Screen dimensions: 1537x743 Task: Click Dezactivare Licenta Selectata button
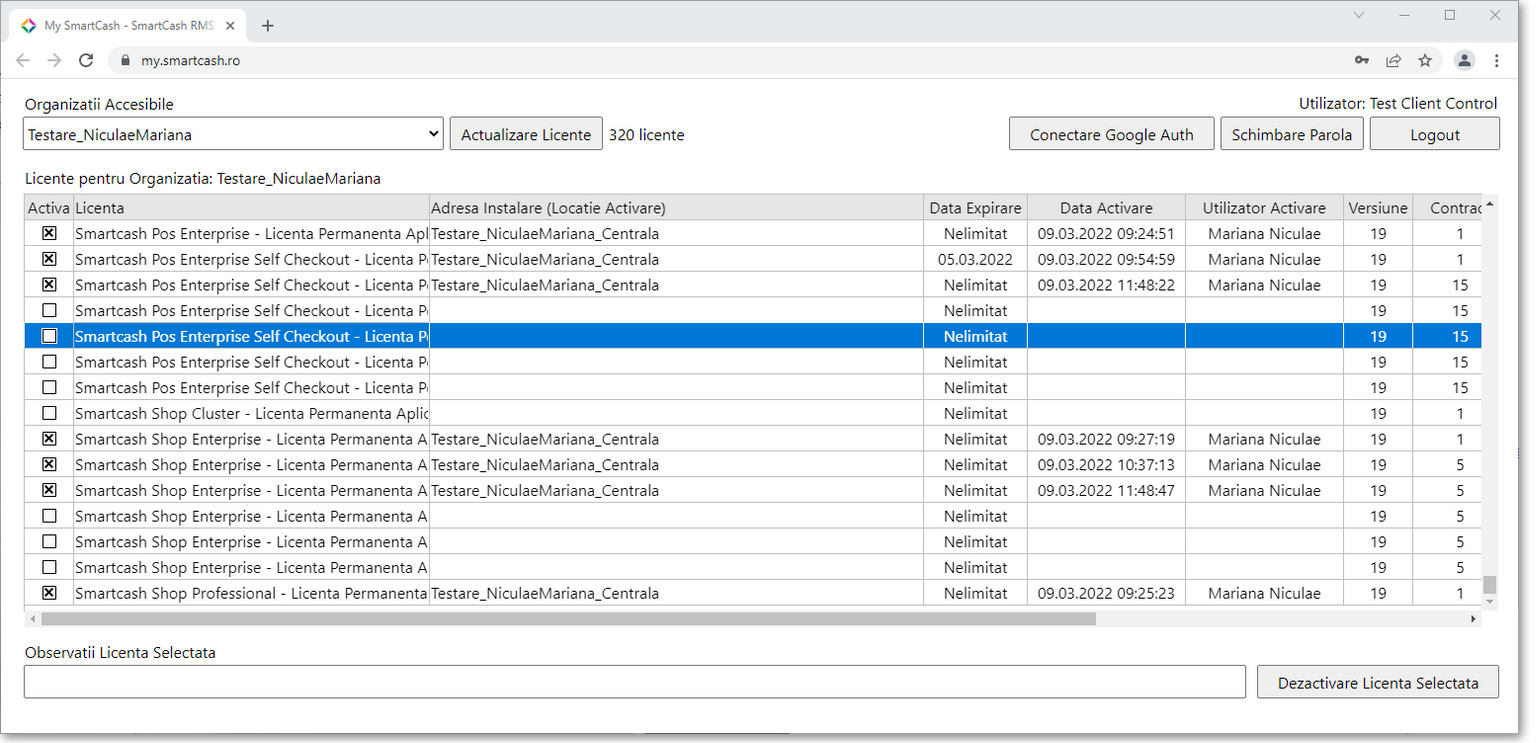click(x=1378, y=682)
